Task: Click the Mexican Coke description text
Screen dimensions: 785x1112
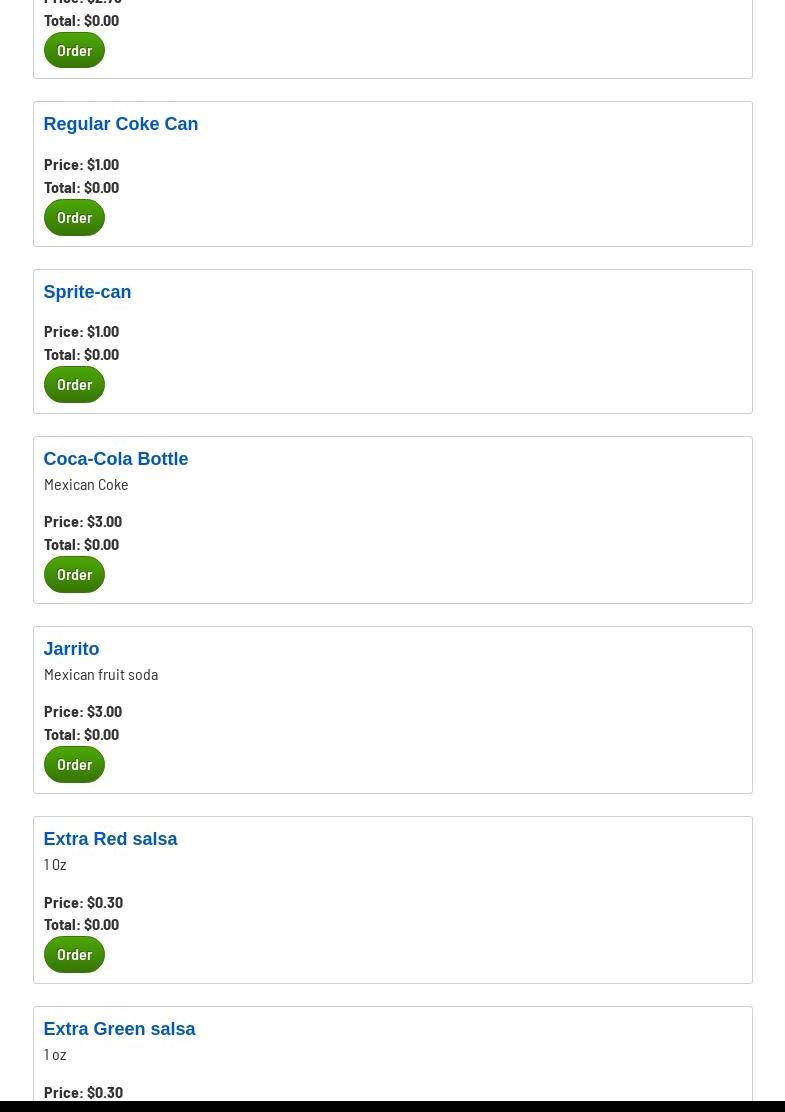Action: (86, 484)
